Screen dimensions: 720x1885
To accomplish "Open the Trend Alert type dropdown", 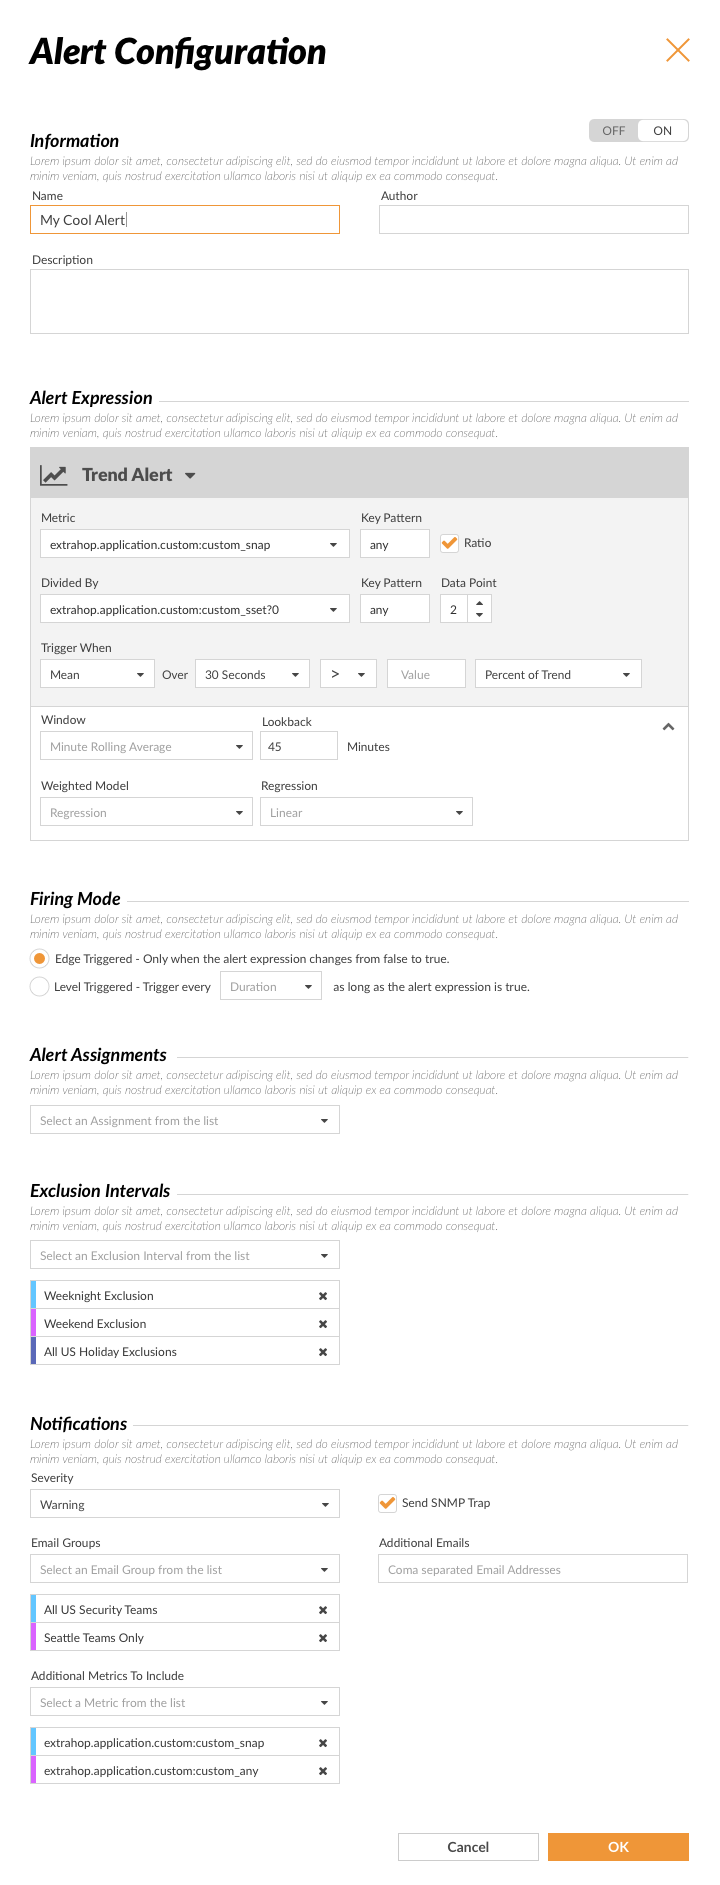I will (190, 475).
